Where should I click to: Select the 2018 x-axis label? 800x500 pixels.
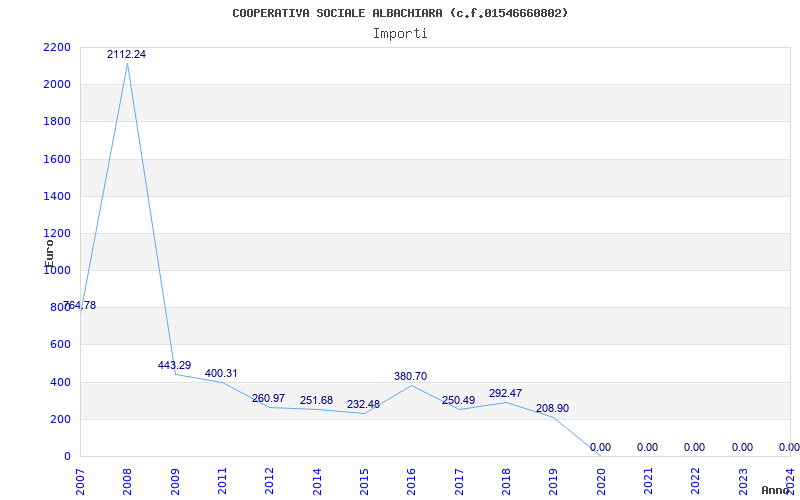(x=506, y=482)
